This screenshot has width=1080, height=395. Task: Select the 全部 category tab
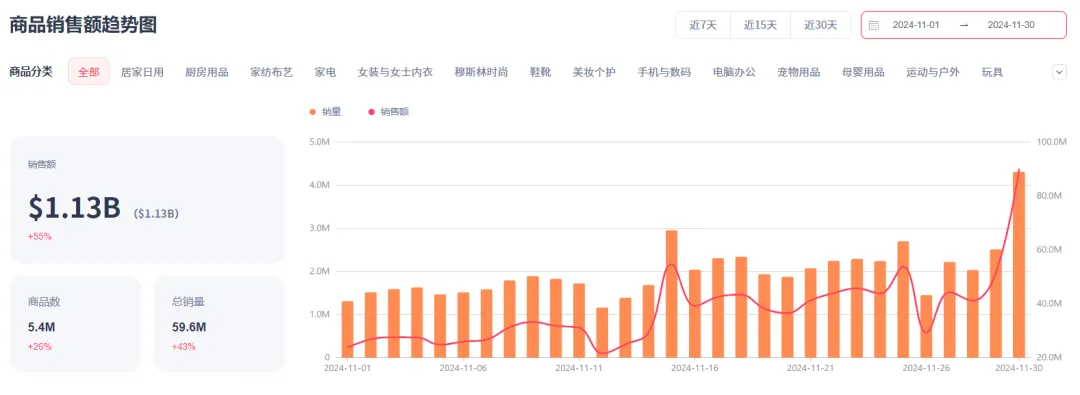tap(89, 72)
